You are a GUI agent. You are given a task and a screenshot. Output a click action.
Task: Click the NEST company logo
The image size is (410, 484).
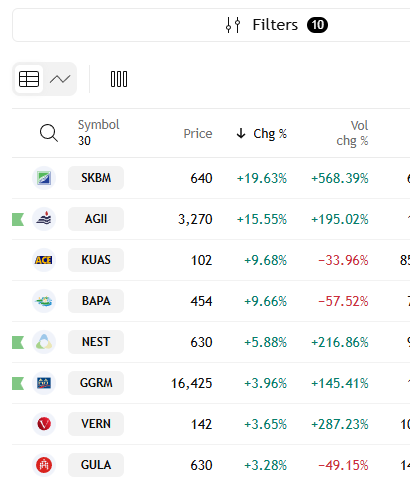(x=44, y=342)
